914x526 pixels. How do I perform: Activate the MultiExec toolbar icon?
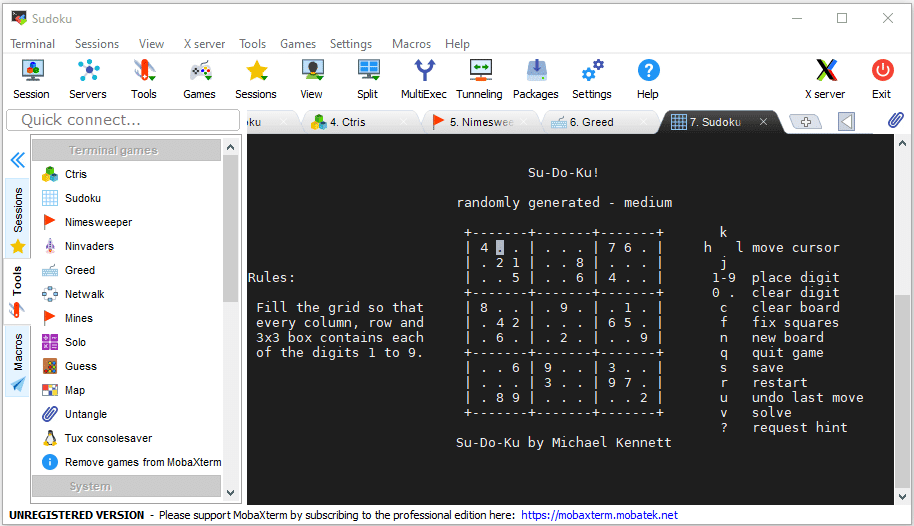[x=424, y=79]
